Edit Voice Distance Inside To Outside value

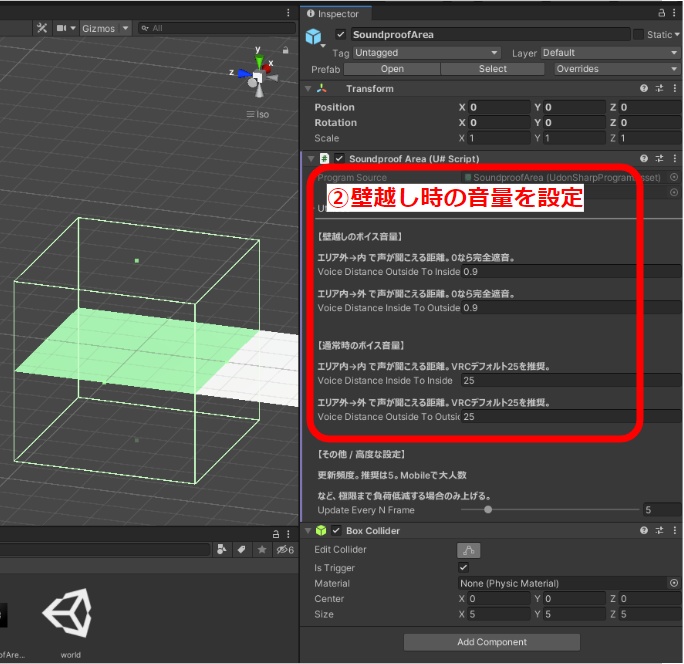(x=571, y=308)
